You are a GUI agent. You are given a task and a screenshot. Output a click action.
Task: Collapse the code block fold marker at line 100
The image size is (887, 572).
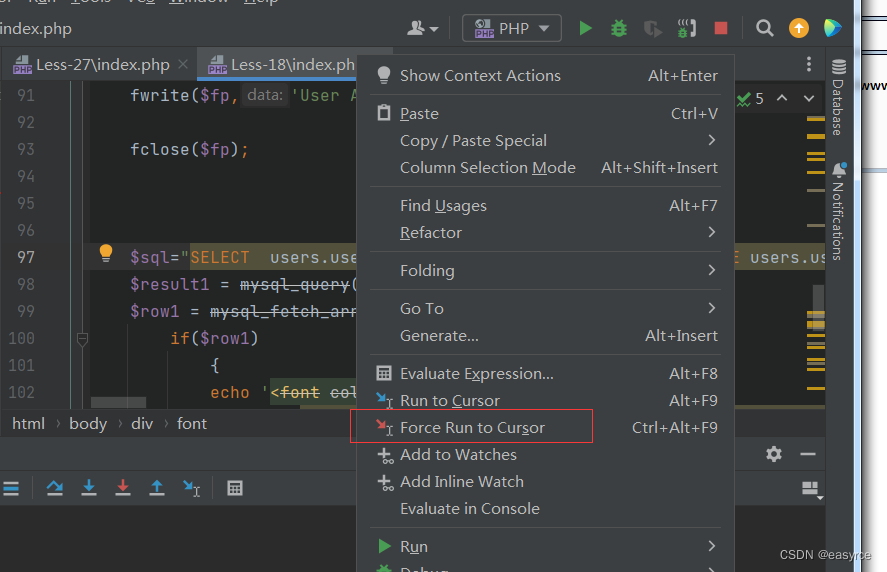[x=83, y=339]
